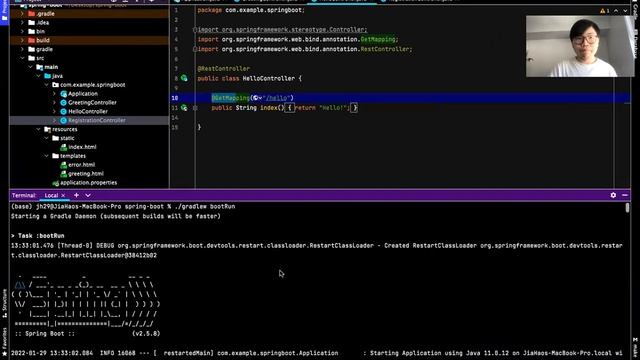Click the error.html file icon
Viewport: 640px width, 360px height.
(64, 165)
